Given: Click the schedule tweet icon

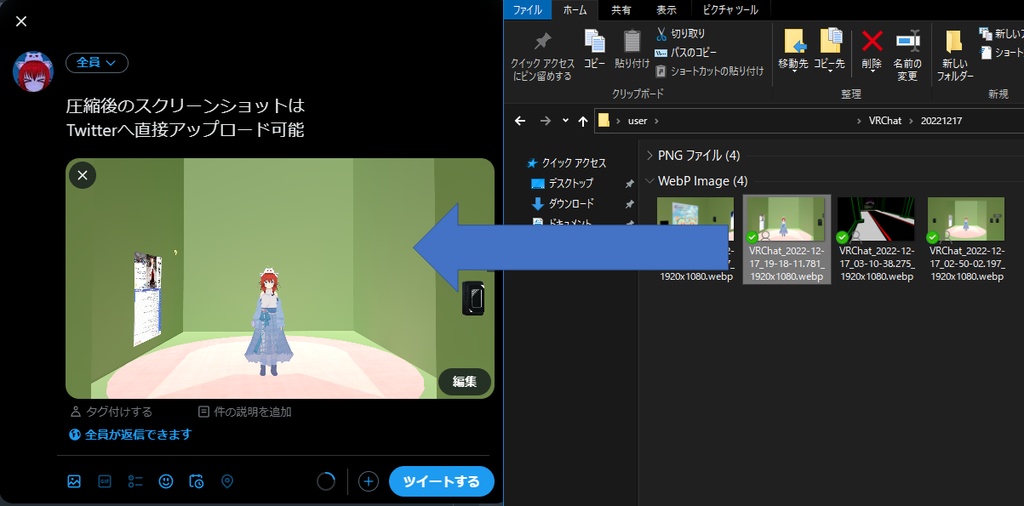Looking at the screenshot, I should coord(197,481).
